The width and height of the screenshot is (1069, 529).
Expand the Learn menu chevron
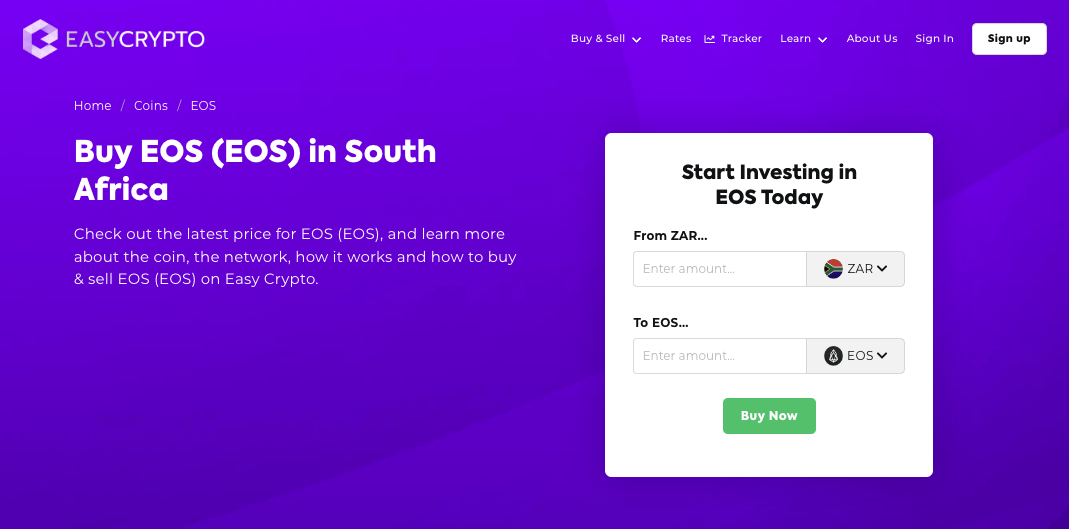pyautogui.click(x=822, y=40)
